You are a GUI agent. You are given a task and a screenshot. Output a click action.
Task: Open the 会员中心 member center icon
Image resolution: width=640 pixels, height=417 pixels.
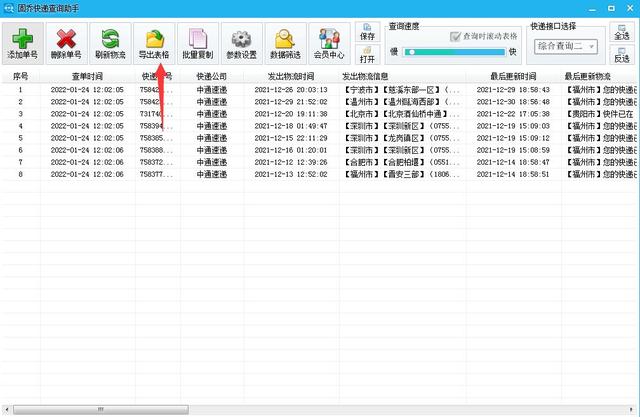(x=329, y=40)
